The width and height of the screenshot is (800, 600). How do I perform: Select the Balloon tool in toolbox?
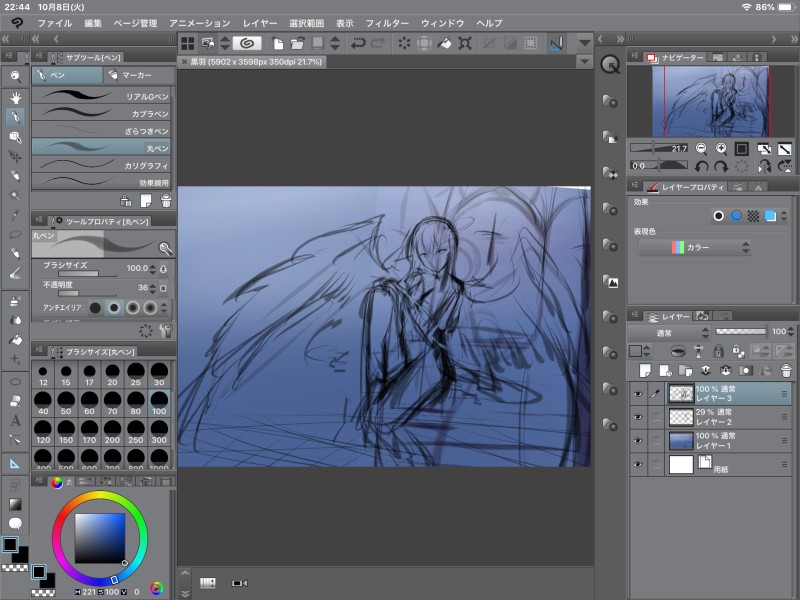click(15, 523)
